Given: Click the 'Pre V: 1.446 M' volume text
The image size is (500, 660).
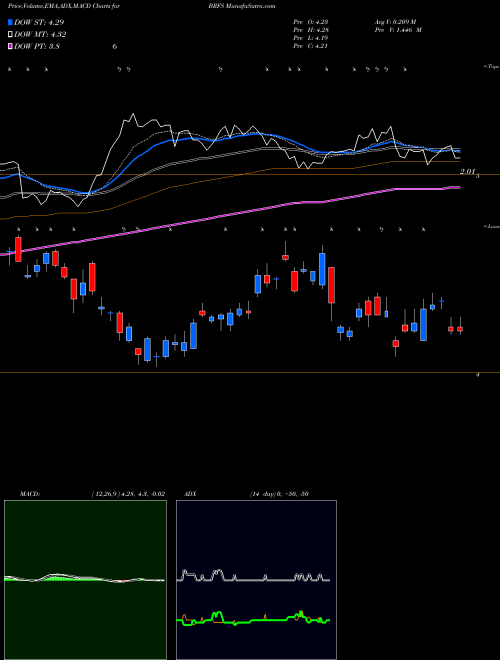Looking at the screenshot, I should coord(398,30).
